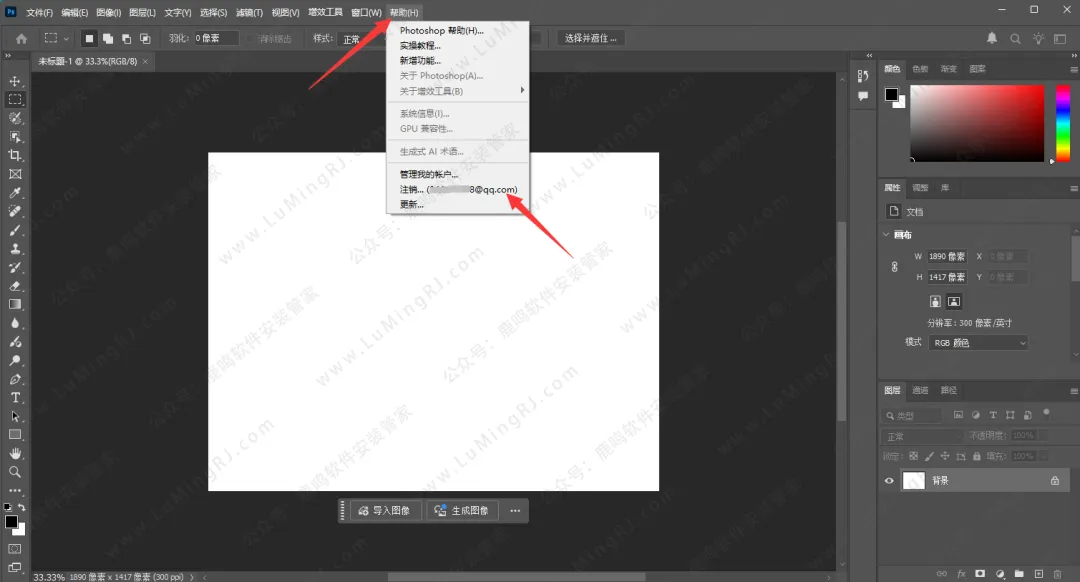
Task: Select the Pen tool
Action: click(x=15, y=379)
